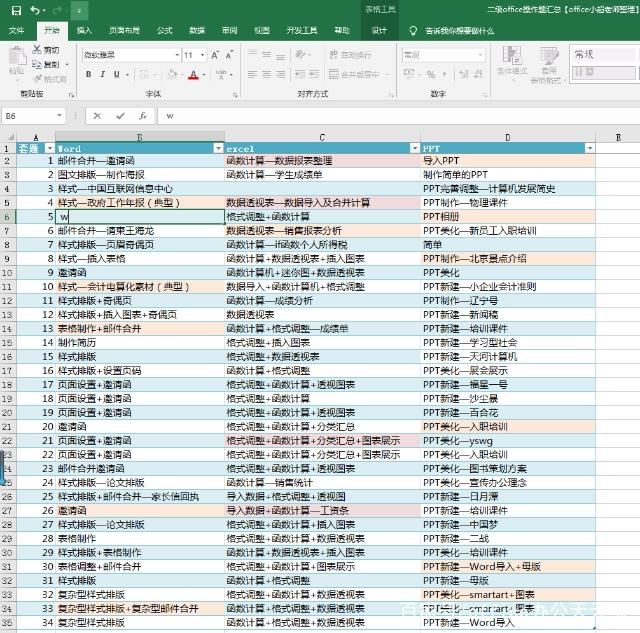
Task: Open the excel column filter dropdown
Action: pyautogui.click(x=415, y=148)
